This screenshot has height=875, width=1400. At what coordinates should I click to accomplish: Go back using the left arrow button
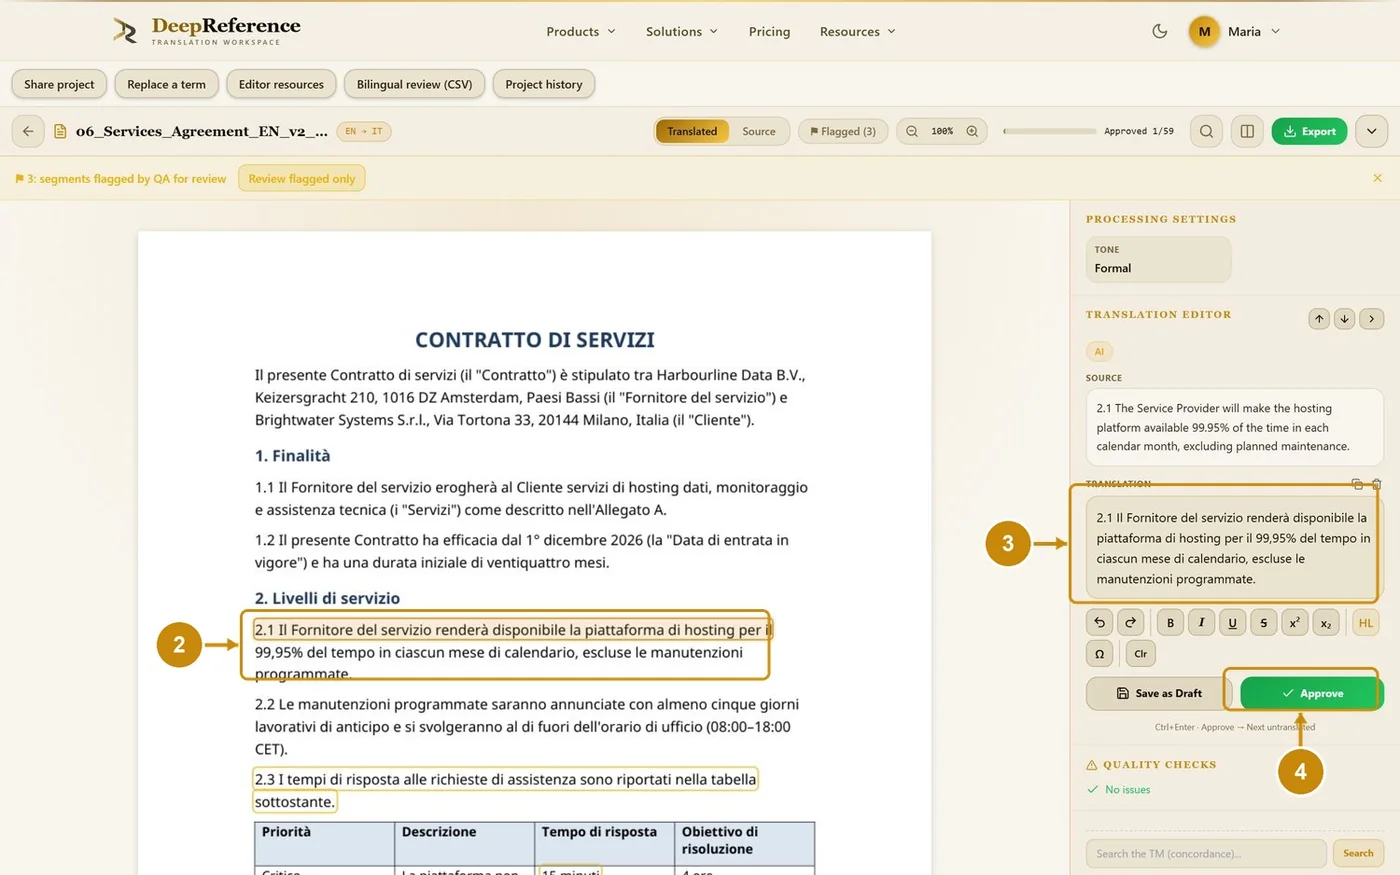pos(28,131)
